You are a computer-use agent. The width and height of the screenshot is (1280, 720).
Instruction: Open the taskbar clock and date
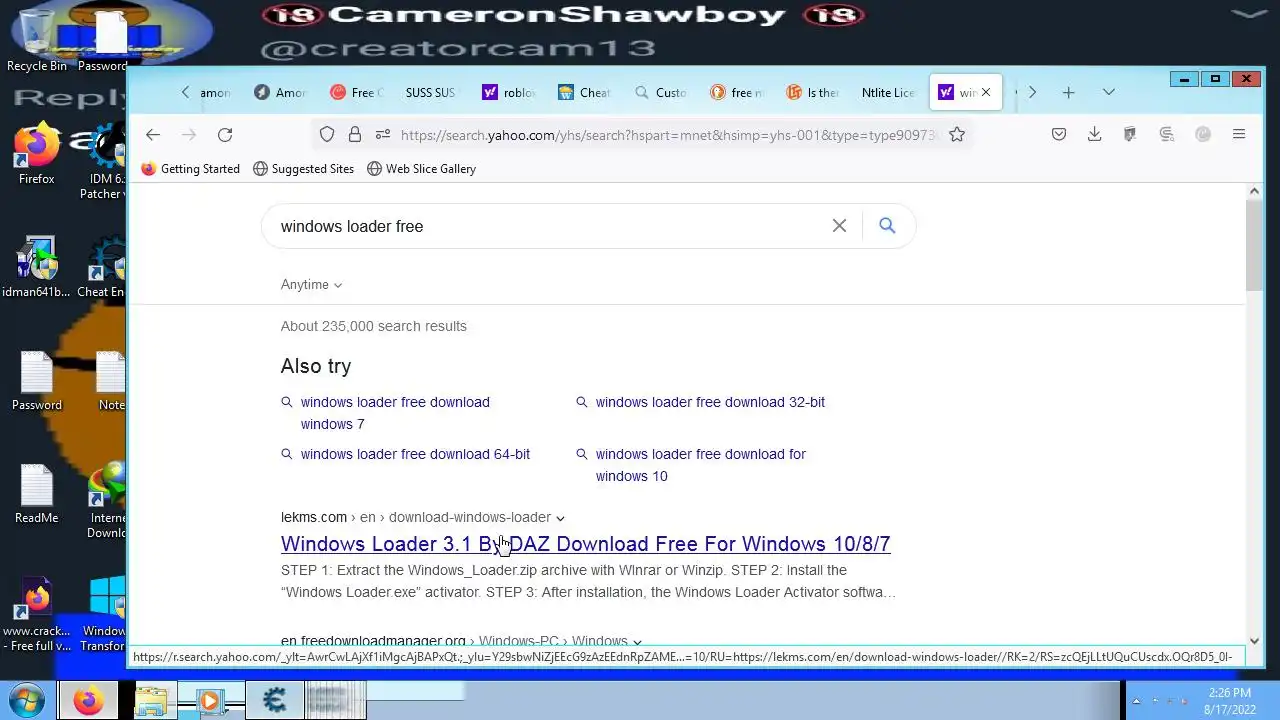(x=1229, y=701)
